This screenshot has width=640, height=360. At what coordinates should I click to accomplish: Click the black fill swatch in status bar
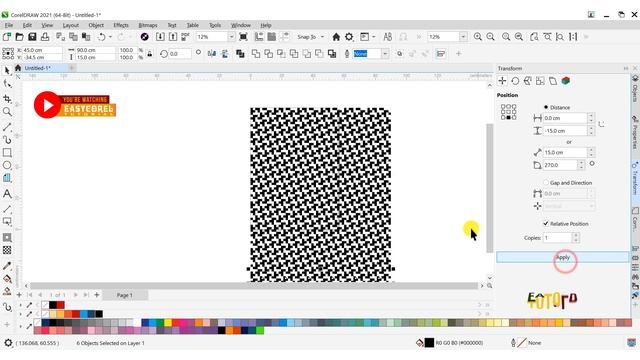tap(429, 343)
